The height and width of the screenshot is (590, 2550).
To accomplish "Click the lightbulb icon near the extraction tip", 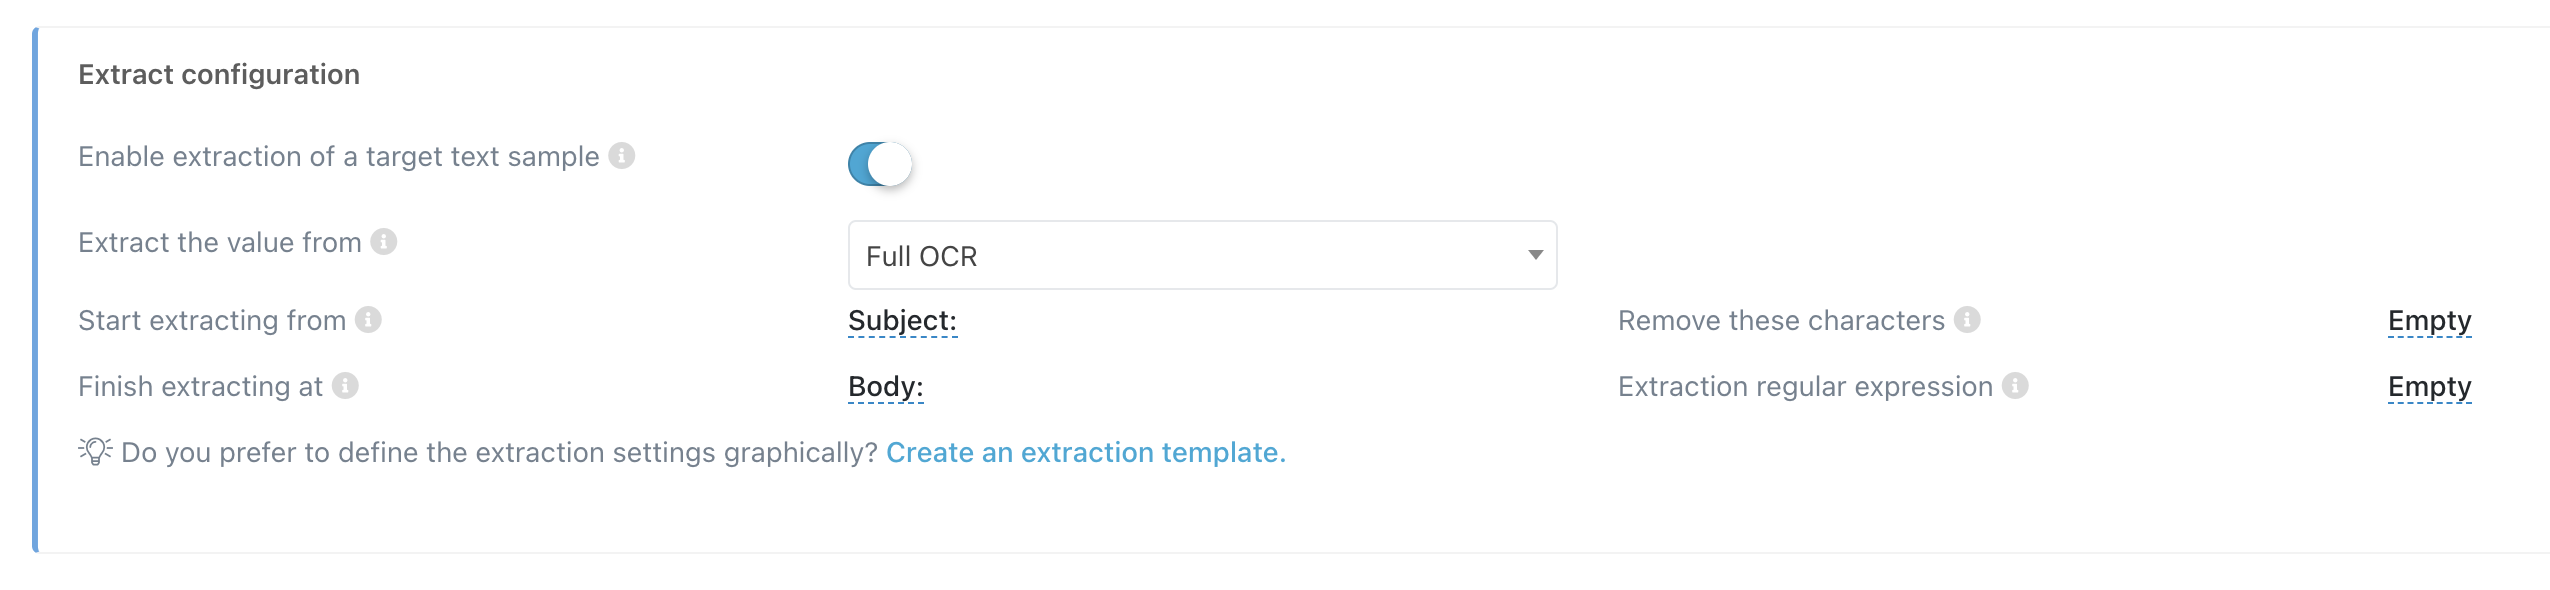I will pyautogui.click(x=93, y=451).
